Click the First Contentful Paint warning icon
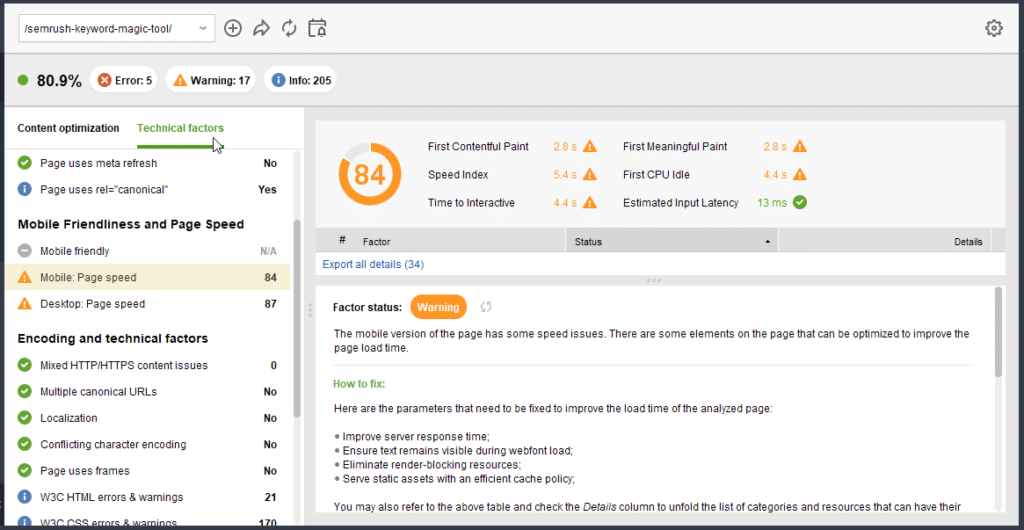This screenshot has height=530, width=1024. (590, 147)
